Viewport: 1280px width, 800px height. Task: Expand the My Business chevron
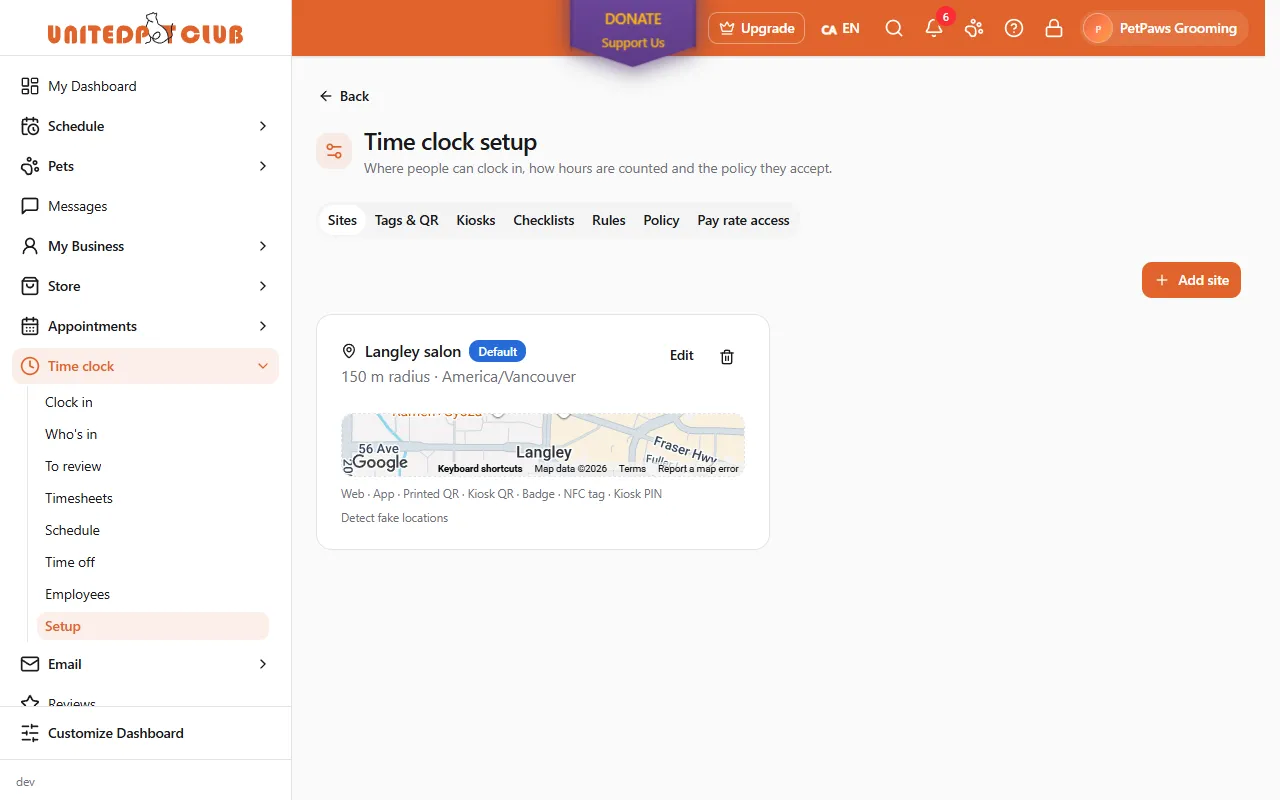tap(263, 246)
